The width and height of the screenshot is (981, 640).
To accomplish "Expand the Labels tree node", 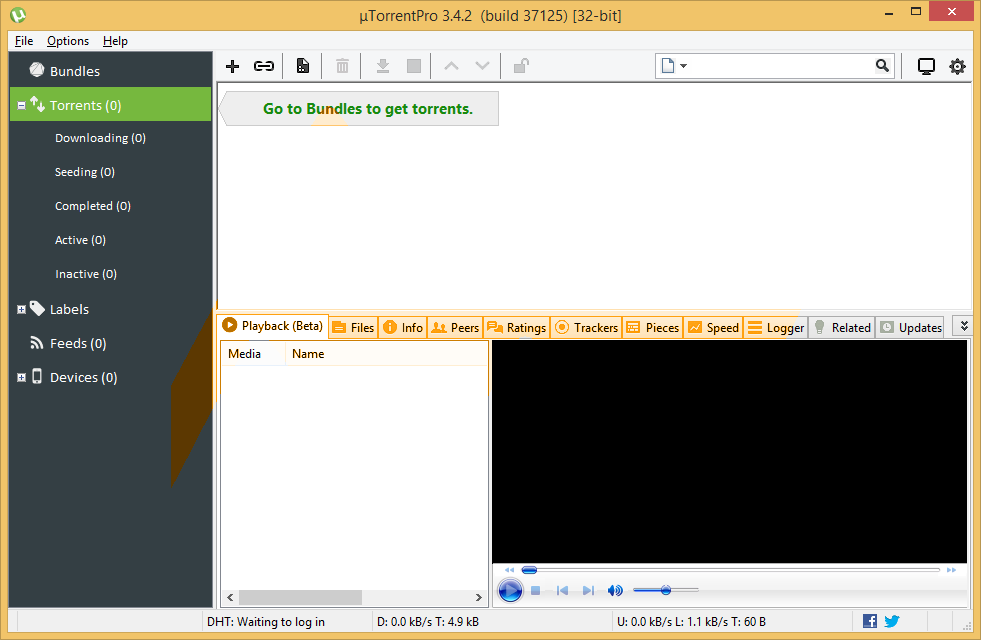I will (21, 309).
